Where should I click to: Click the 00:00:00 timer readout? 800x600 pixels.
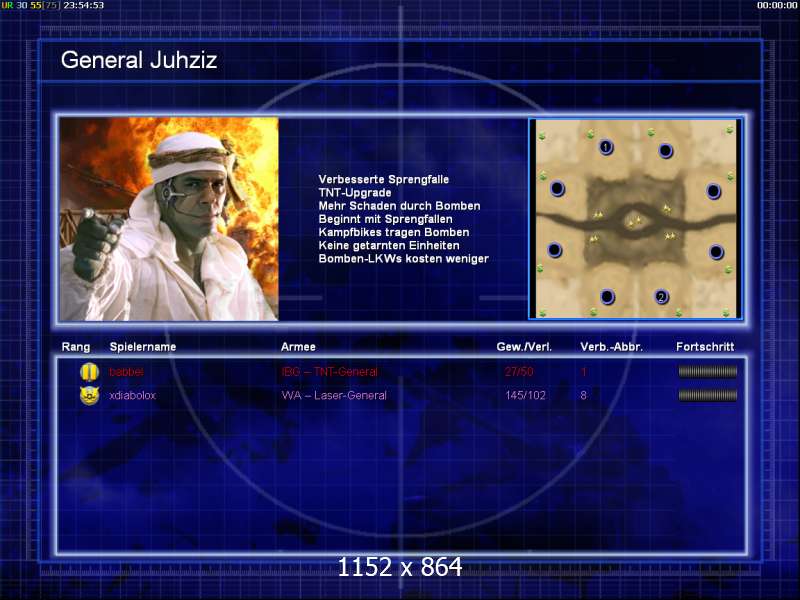coord(777,5)
